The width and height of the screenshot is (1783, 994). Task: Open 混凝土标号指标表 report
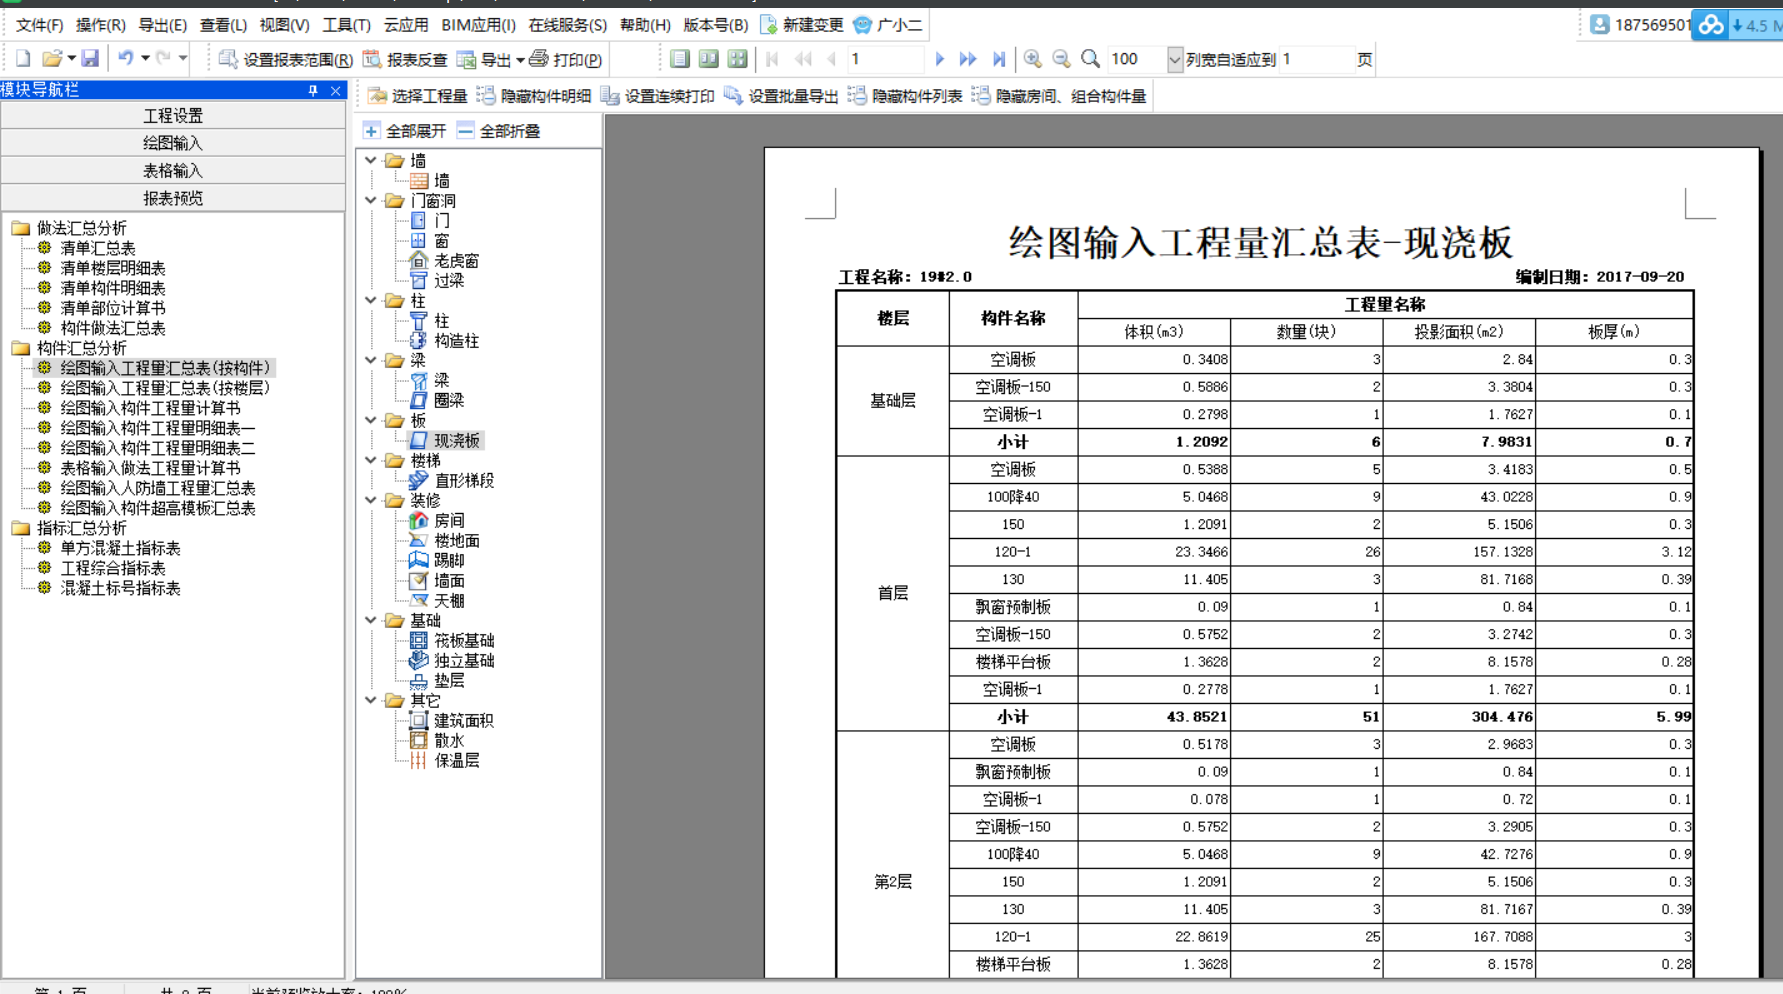tap(120, 588)
